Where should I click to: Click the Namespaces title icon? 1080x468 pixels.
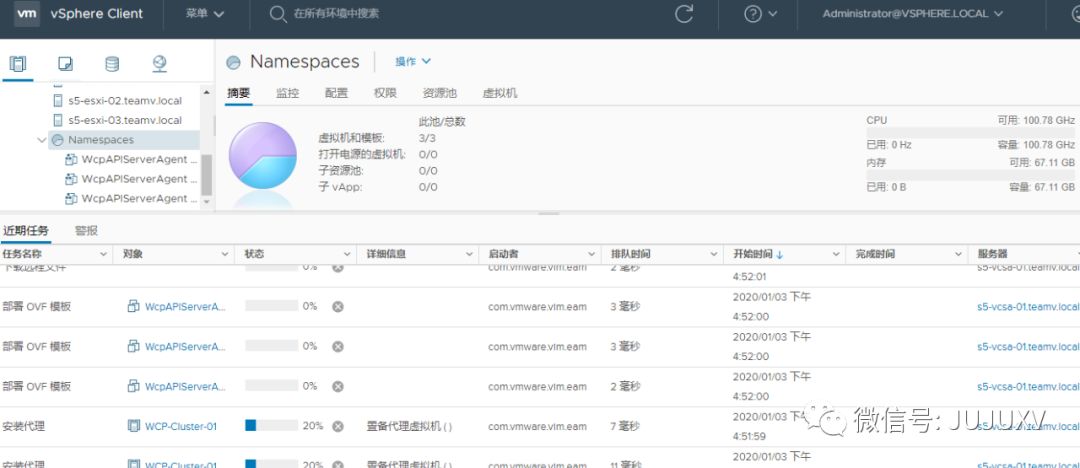pyautogui.click(x=233, y=62)
